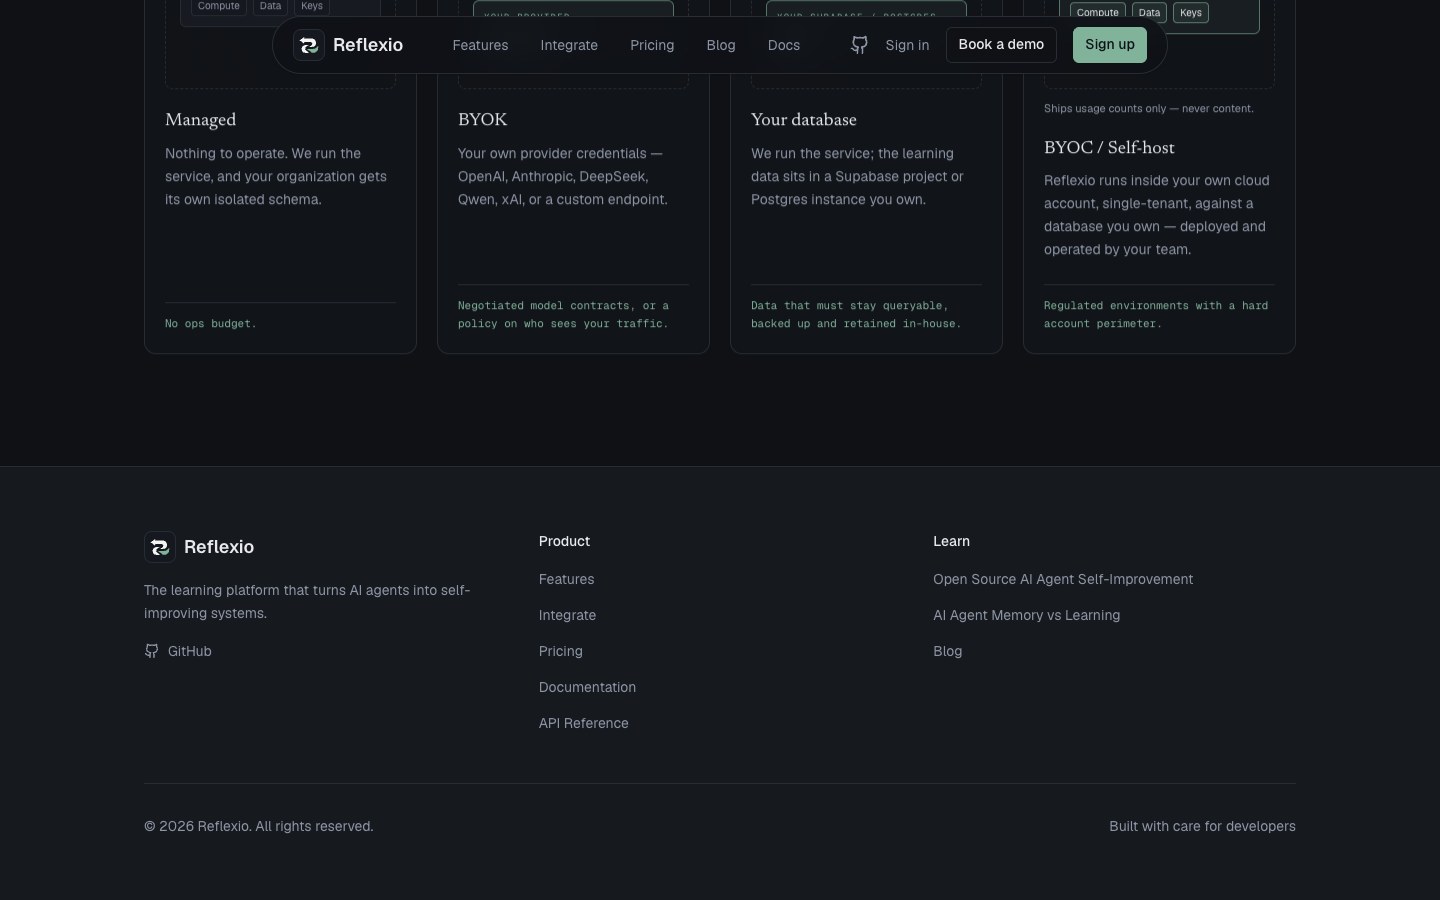The height and width of the screenshot is (900, 1440).
Task: Click the footer tagline 'The learning platform that turns AI agents'
Action: pos(307,602)
